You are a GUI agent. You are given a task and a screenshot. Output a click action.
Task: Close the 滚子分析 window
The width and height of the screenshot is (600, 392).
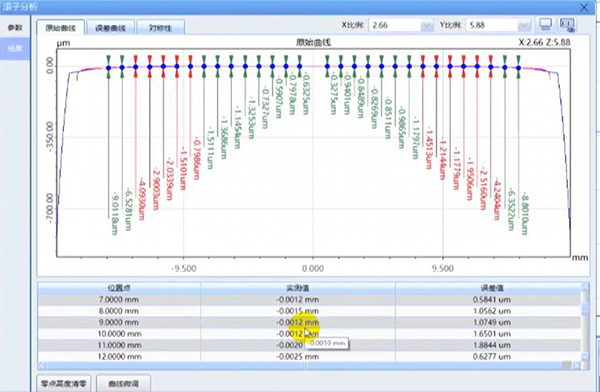click(584, 7)
